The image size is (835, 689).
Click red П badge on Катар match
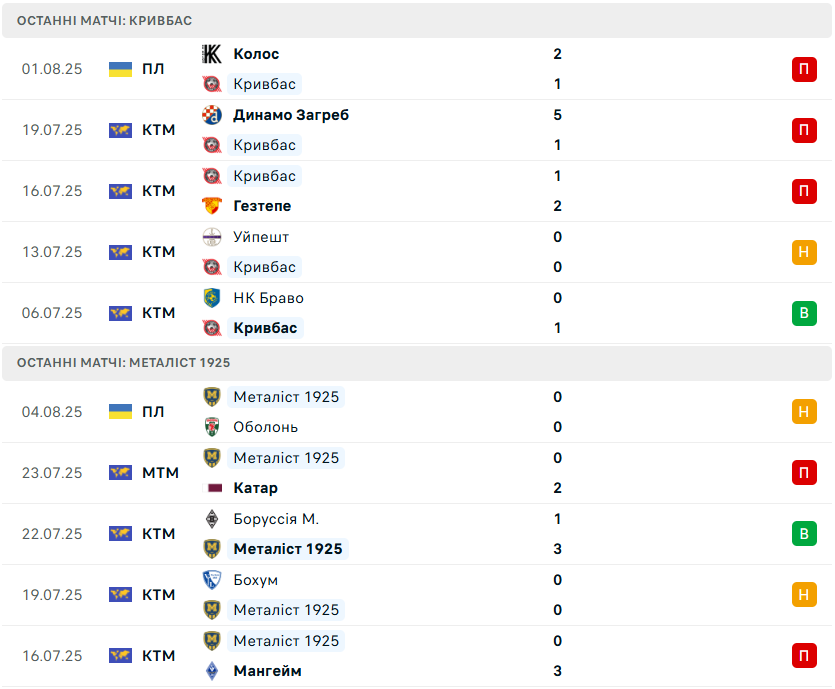tap(804, 473)
